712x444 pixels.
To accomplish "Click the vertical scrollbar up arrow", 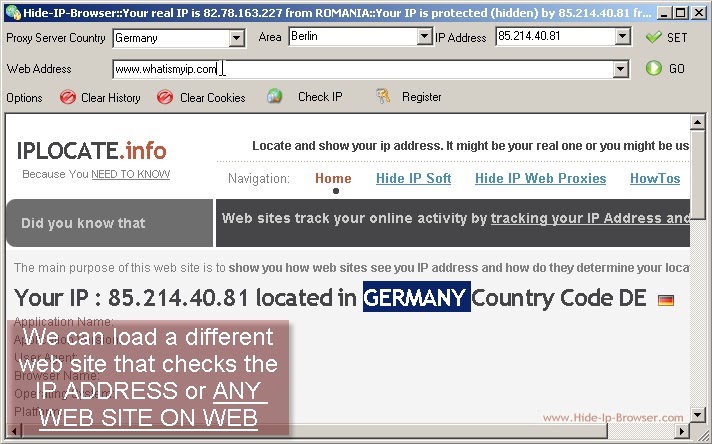I will click(697, 122).
